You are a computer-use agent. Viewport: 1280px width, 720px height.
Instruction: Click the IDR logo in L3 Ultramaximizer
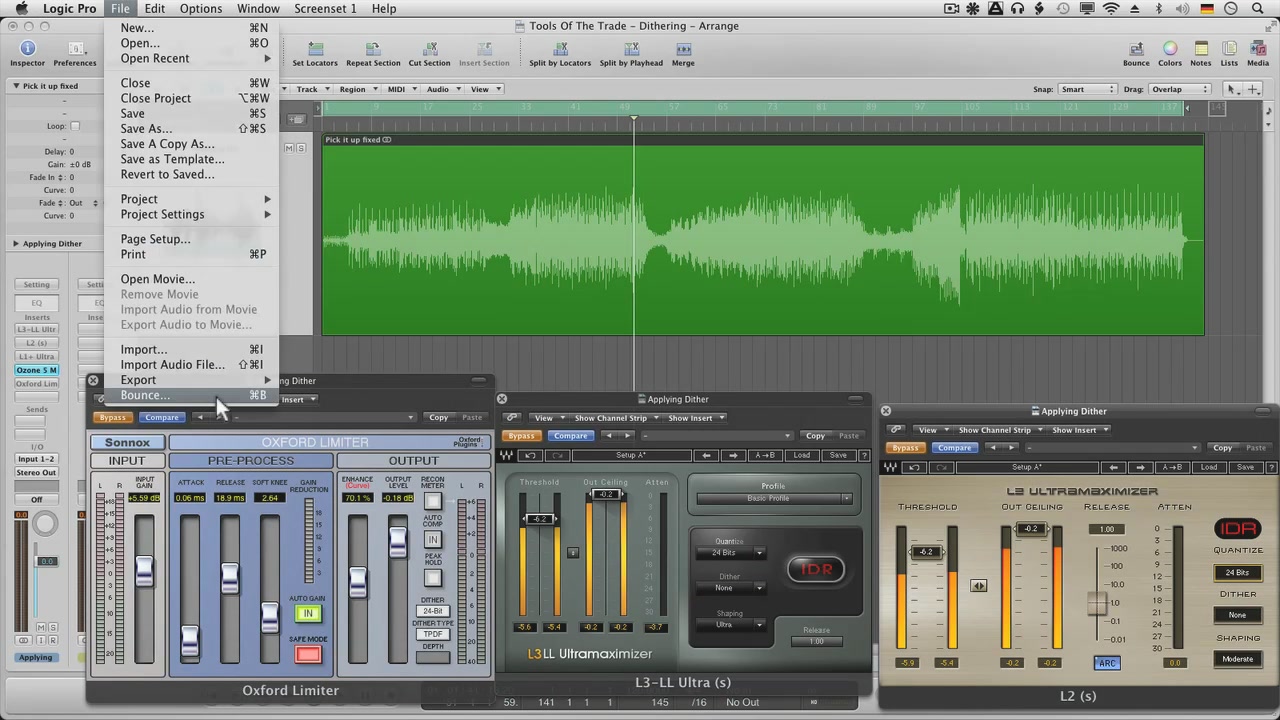click(x=816, y=569)
